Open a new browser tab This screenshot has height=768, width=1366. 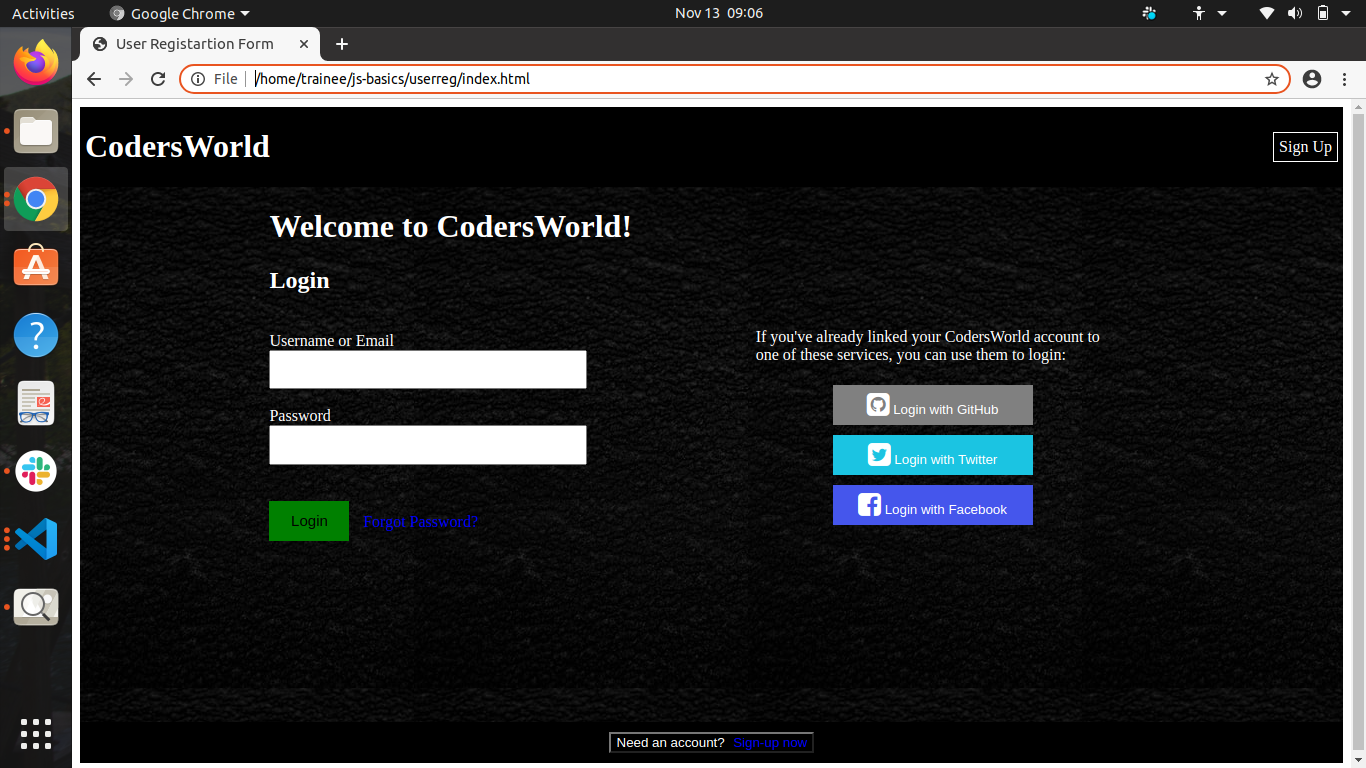pyautogui.click(x=342, y=44)
